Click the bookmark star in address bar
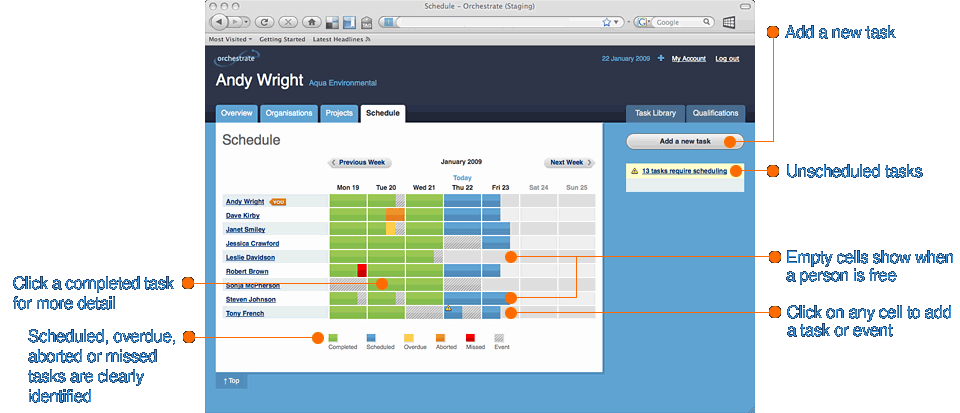This screenshot has height=413, width=960. (606, 21)
